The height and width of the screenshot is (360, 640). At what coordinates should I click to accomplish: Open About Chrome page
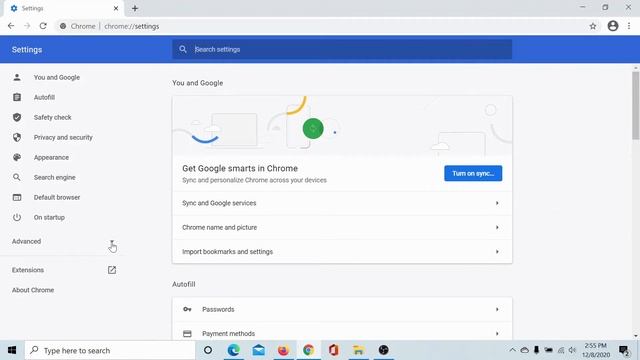coord(33,290)
